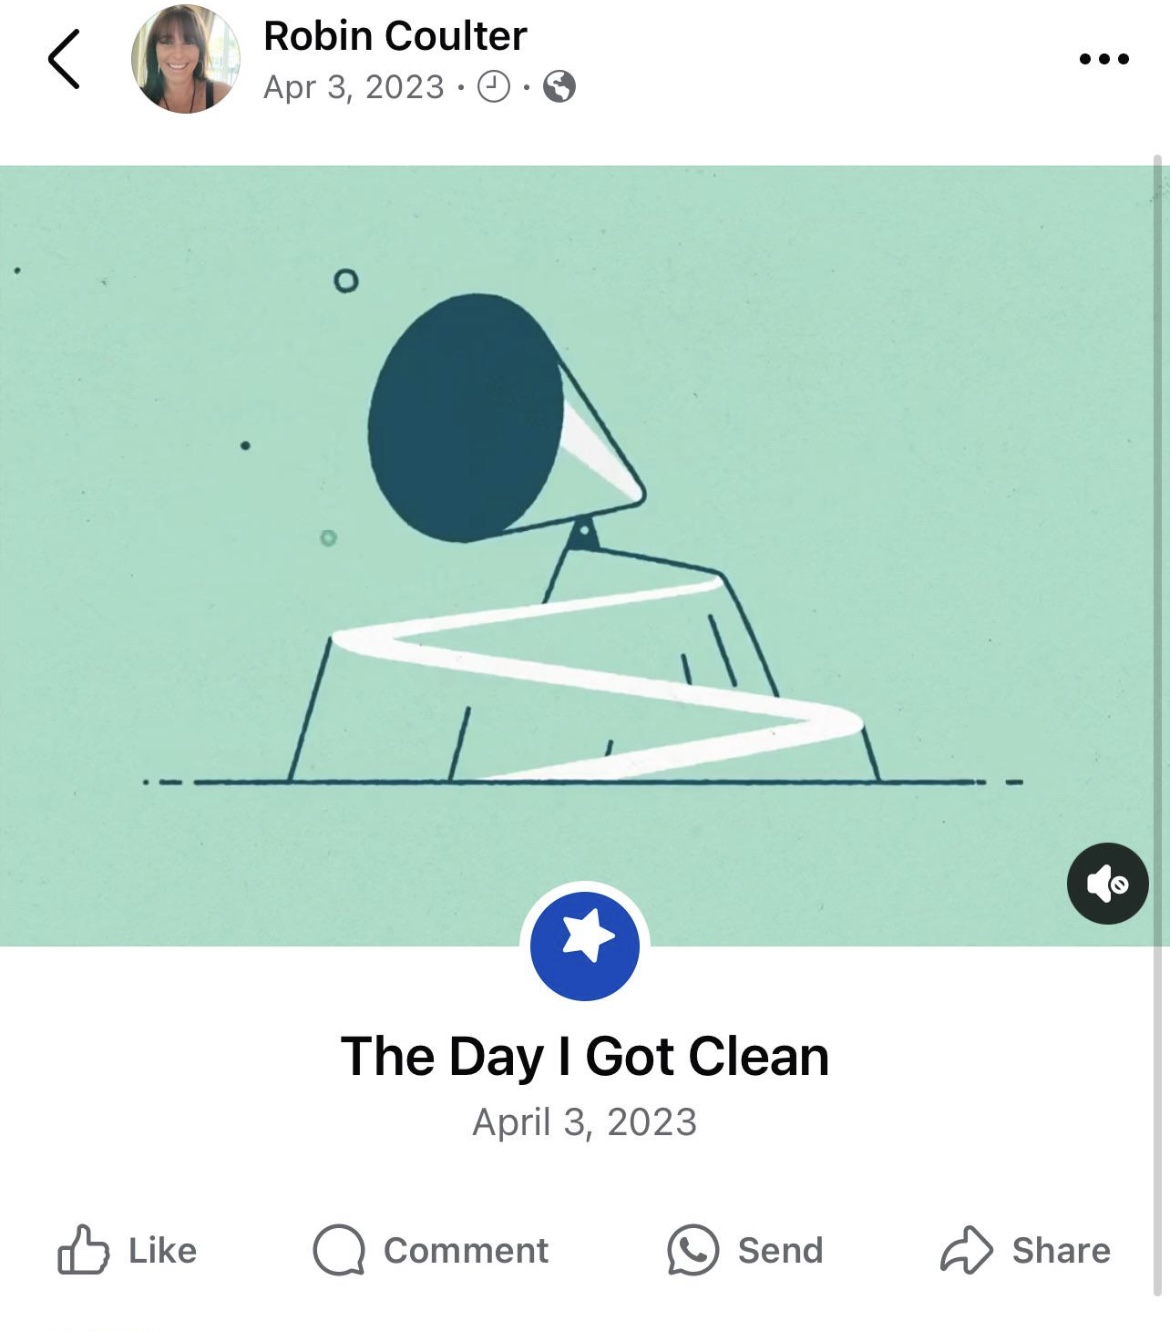This screenshot has width=1170, height=1331.
Task: Click the Like label text
Action: [x=163, y=1250]
